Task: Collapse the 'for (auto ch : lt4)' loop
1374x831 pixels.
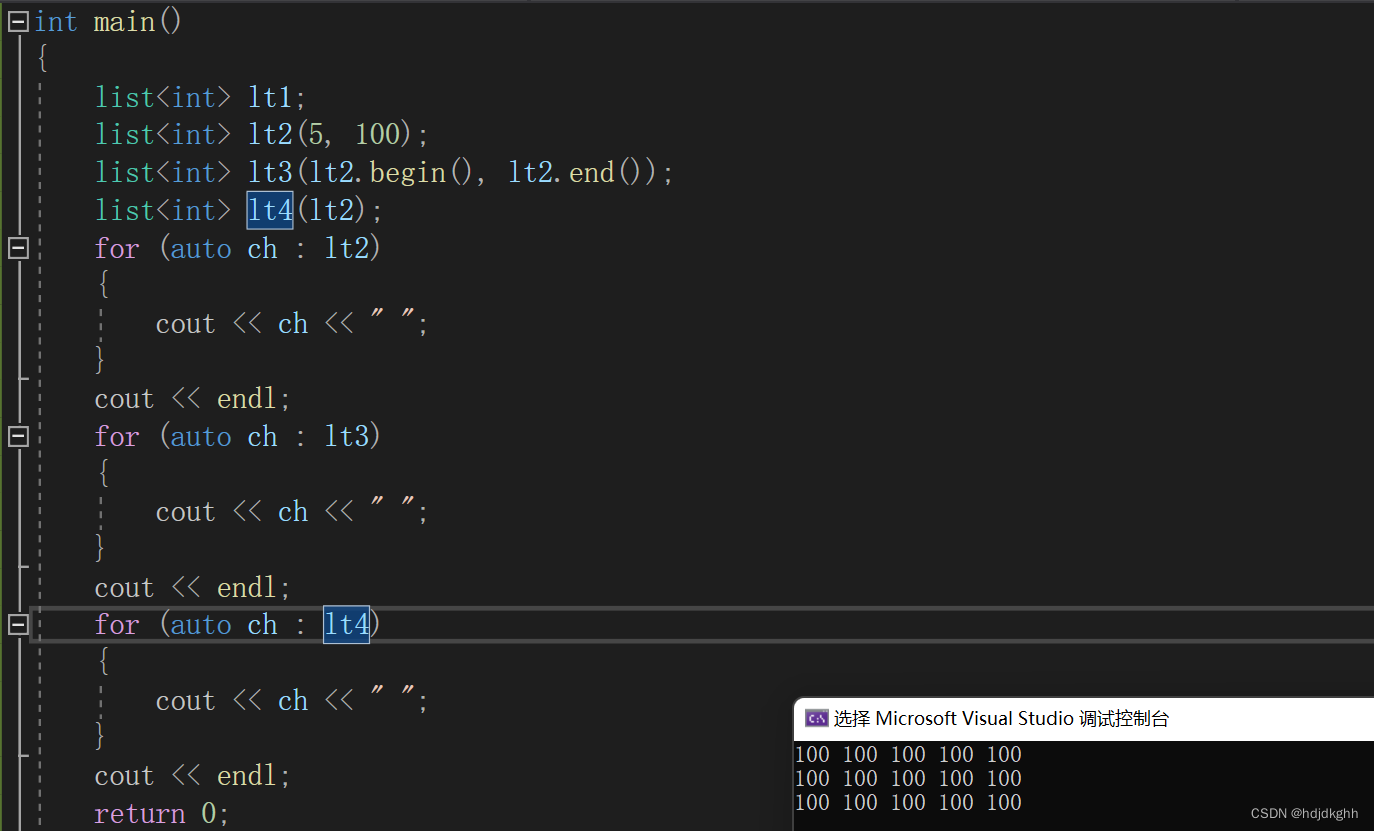Action: [x=18, y=624]
